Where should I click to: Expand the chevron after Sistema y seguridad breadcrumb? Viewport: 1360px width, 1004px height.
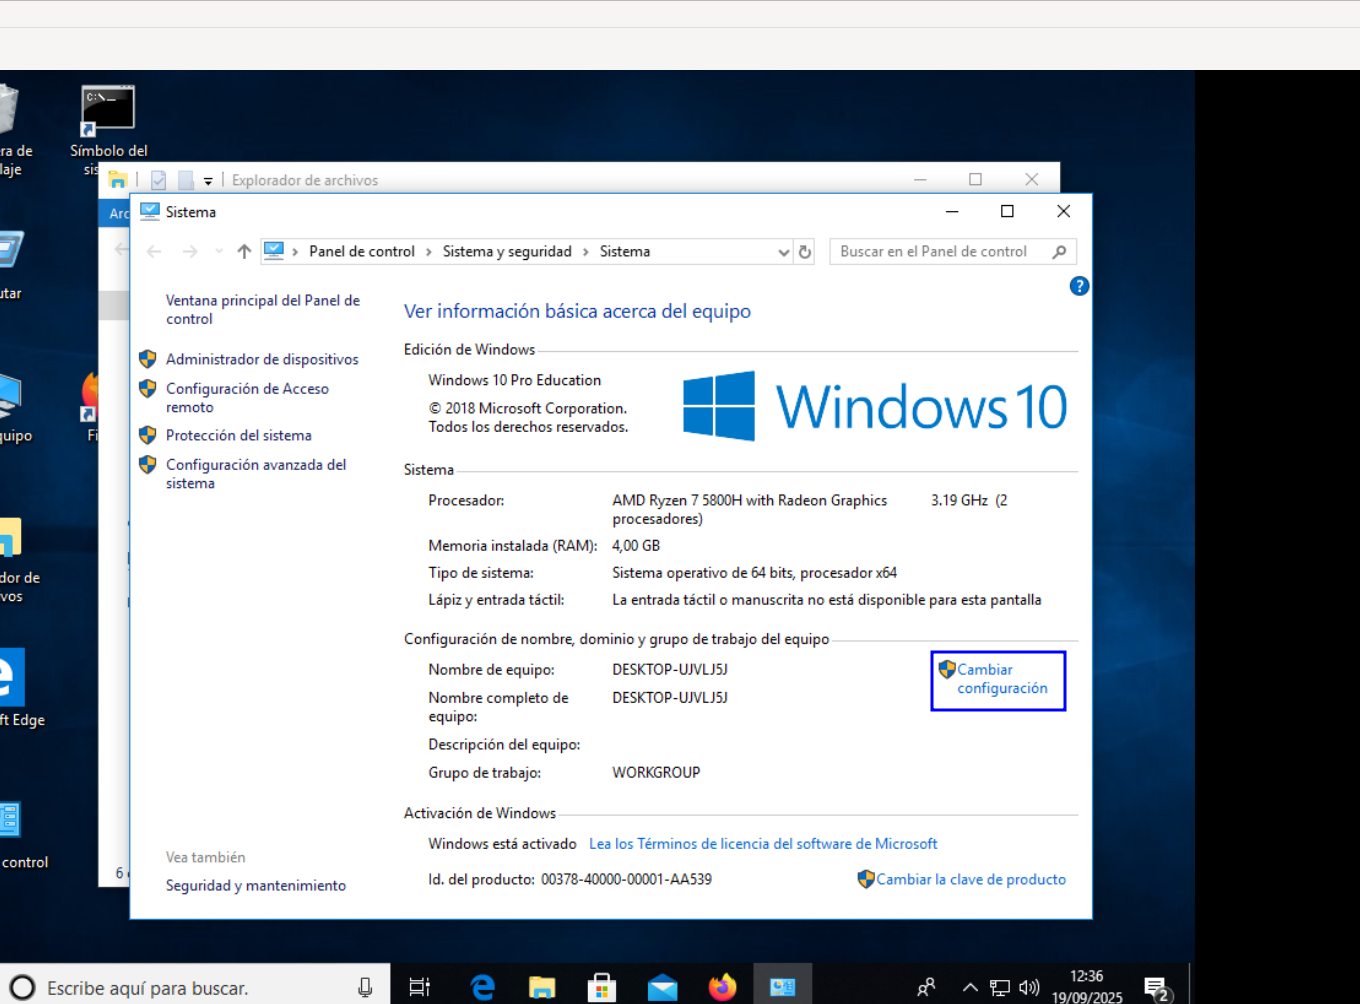(x=586, y=252)
